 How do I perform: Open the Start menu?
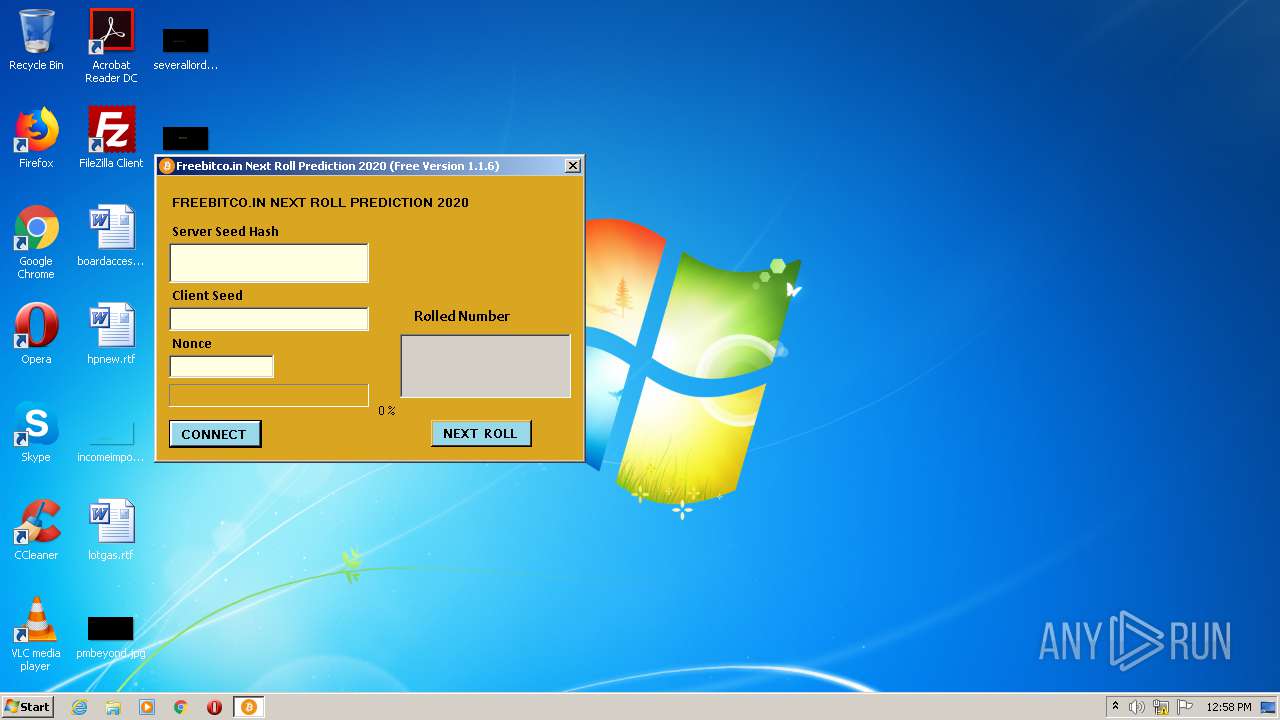(x=27, y=707)
